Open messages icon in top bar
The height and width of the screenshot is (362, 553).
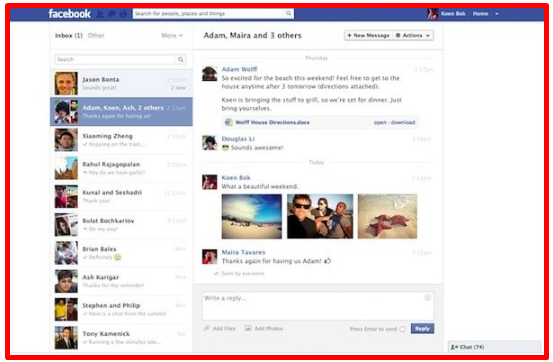[x=111, y=14]
